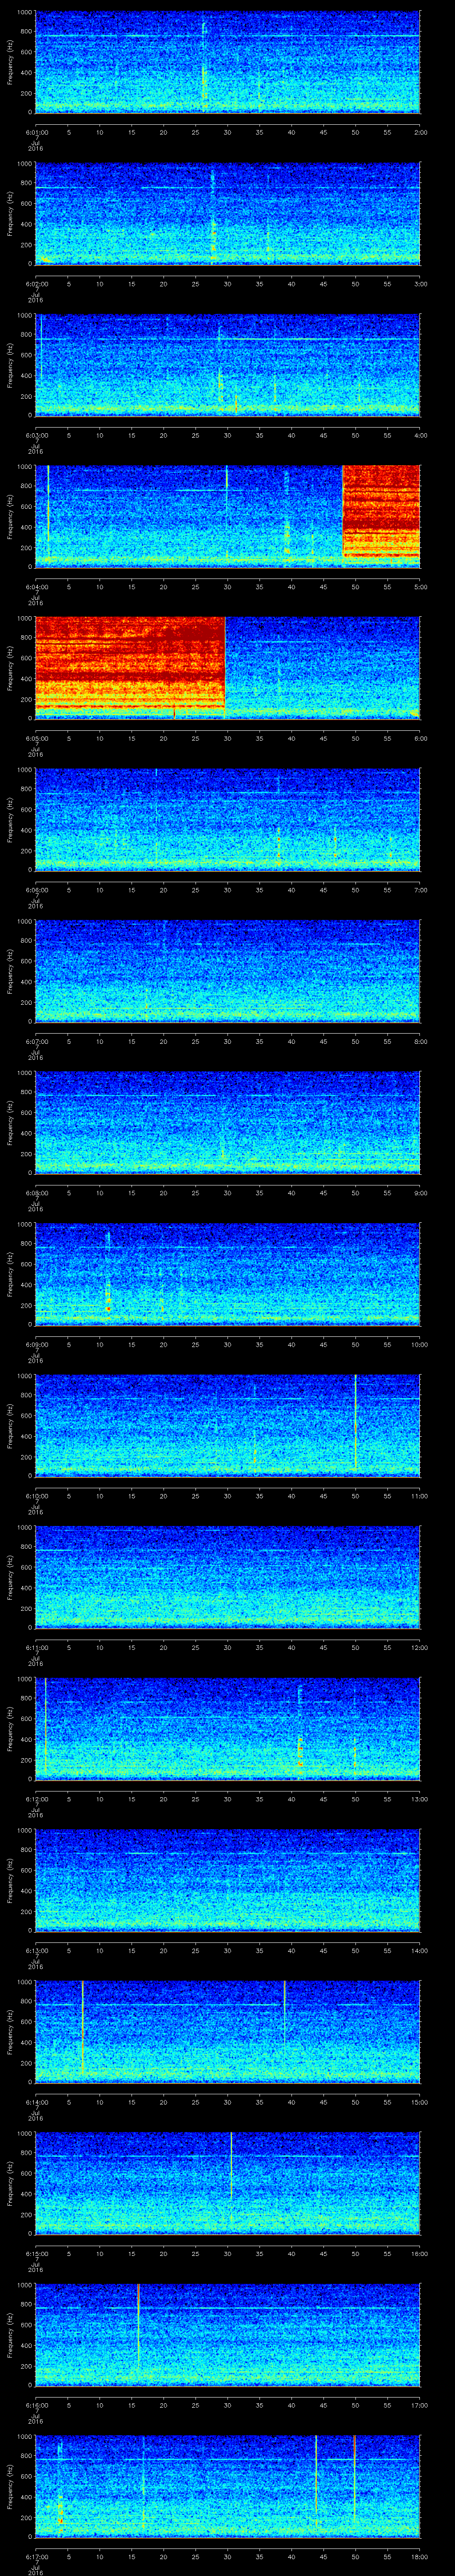Click the "6:17:00" start time label
The width and height of the screenshot is (455, 2576).
pos(37,2556)
